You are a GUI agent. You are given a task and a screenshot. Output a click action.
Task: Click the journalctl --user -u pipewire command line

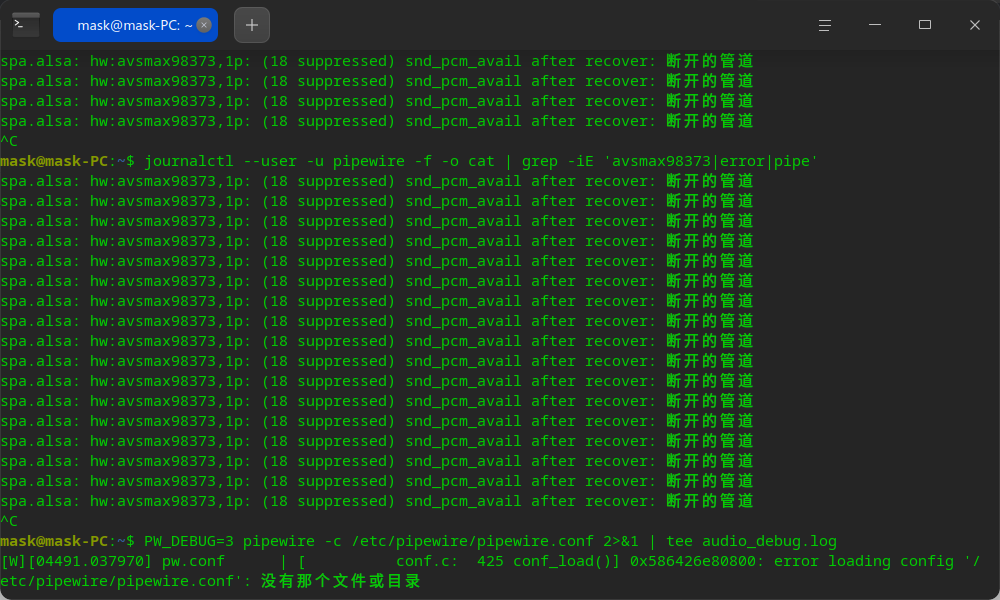coord(409,161)
